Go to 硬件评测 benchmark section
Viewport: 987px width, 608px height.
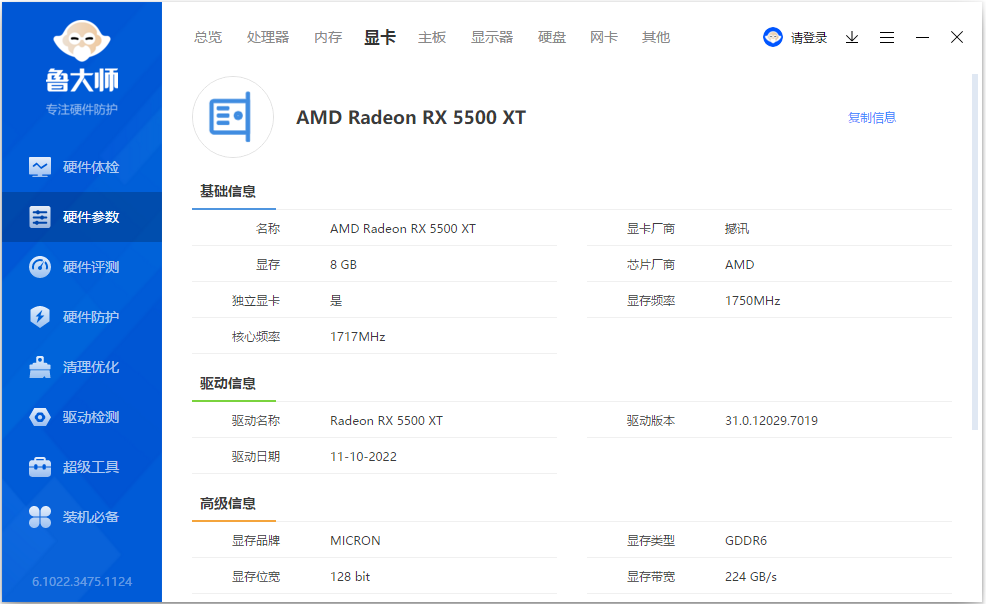click(82, 267)
